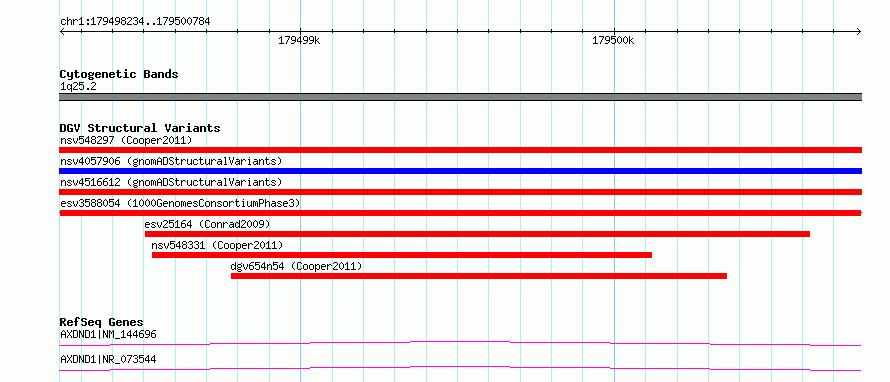Click the 1q25.2 band label
The image size is (890, 382).
(78, 87)
